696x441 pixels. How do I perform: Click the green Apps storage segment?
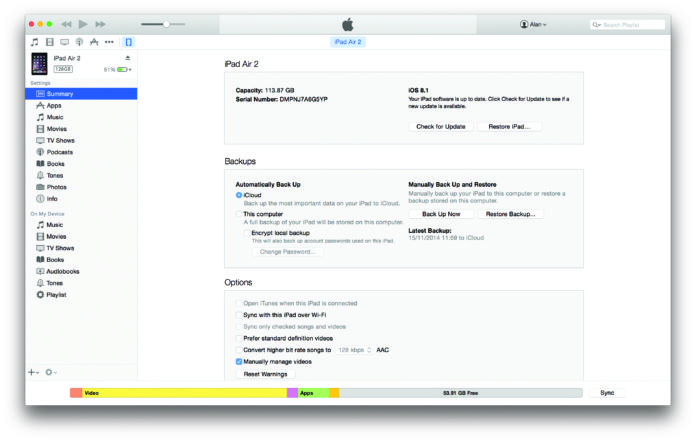pos(313,393)
